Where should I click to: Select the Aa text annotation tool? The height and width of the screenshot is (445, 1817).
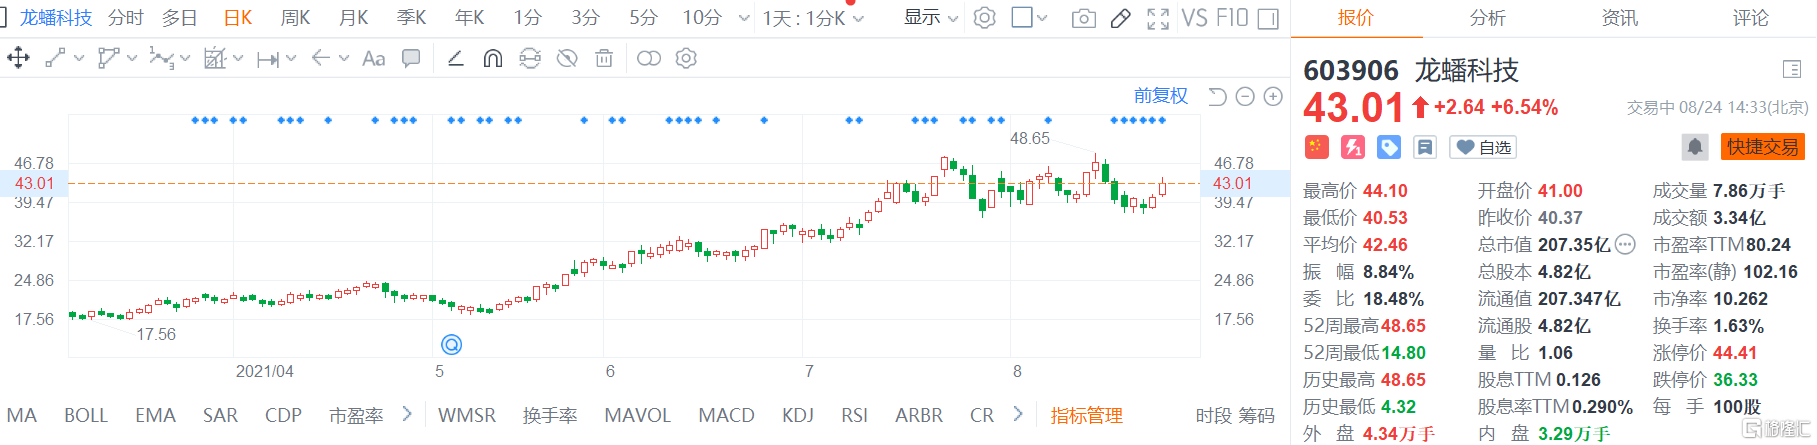pyautogui.click(x=374, y=59)
